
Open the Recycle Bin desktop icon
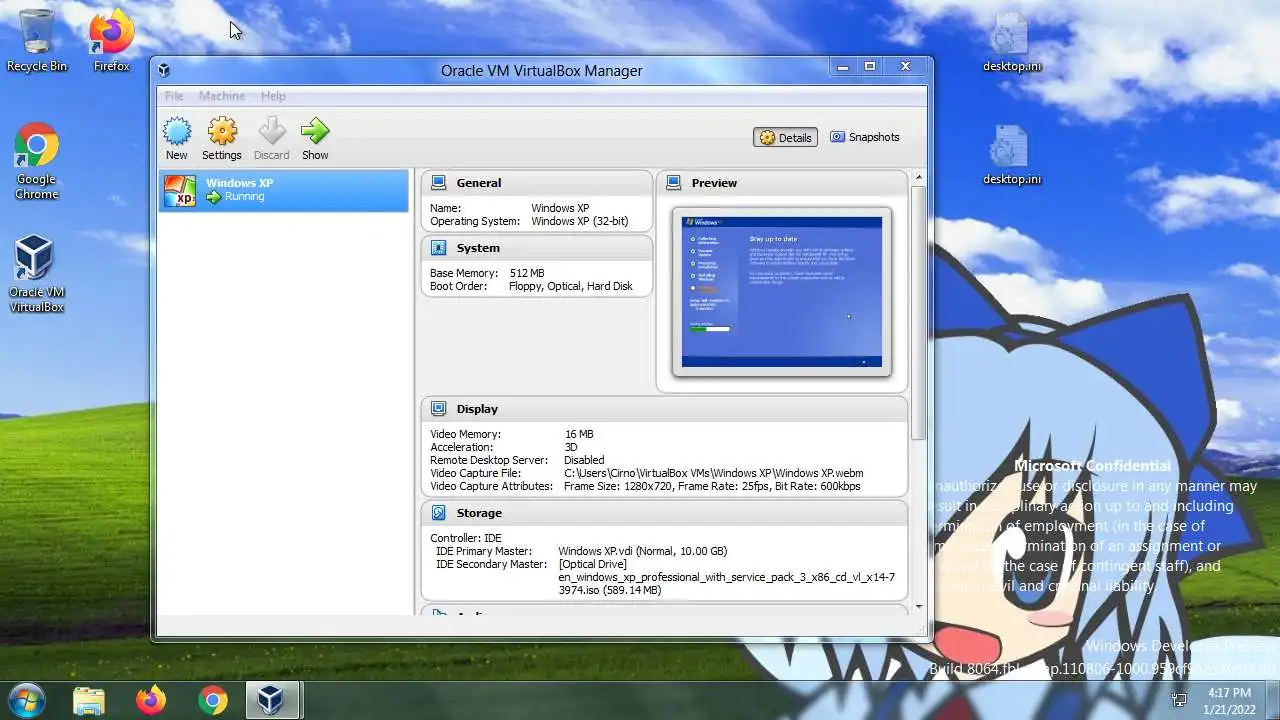coord(37,41)
